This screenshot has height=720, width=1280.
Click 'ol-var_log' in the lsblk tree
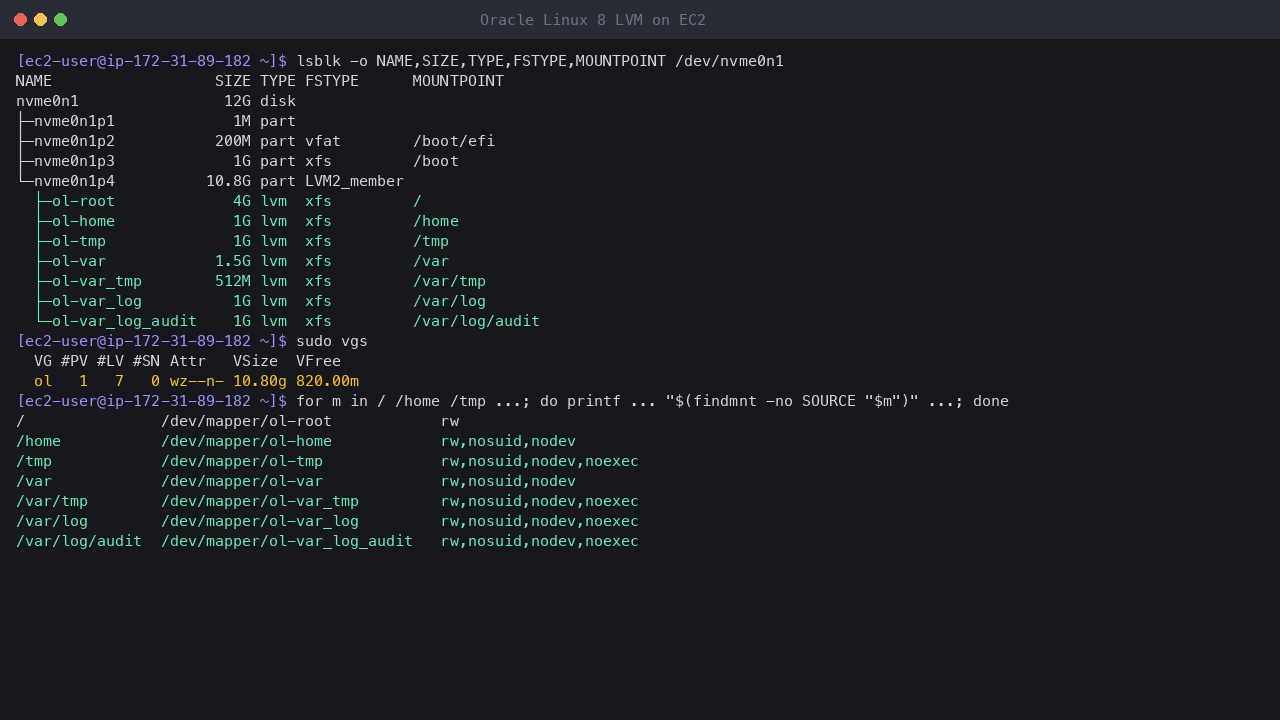click(97, 301)
